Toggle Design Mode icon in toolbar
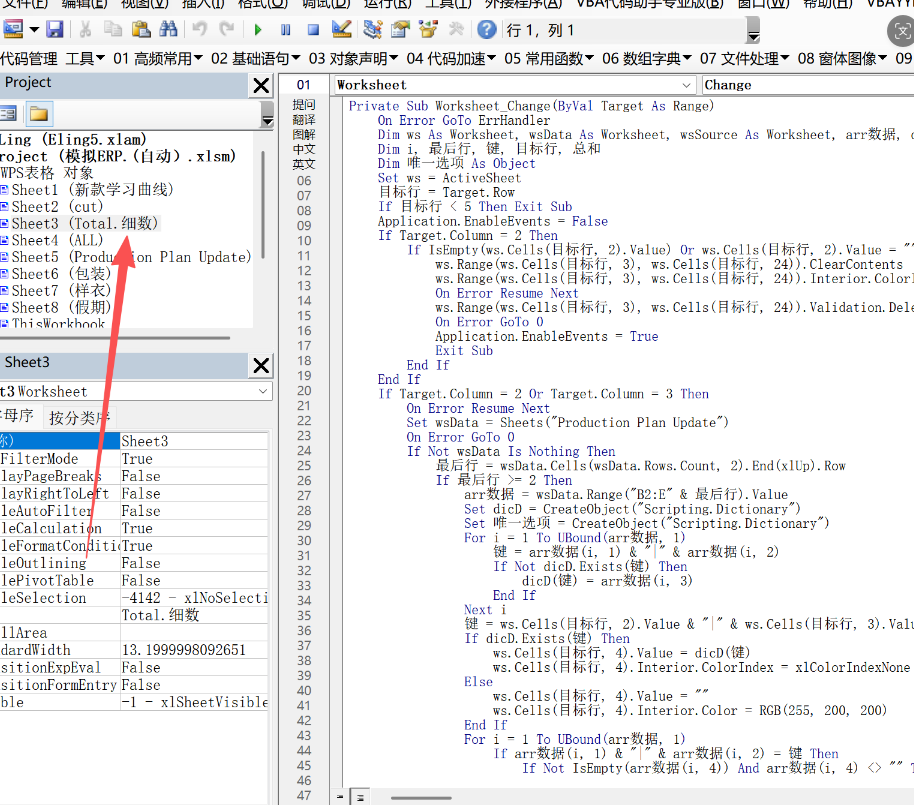 pyautogui.click(x=342, y=29)
